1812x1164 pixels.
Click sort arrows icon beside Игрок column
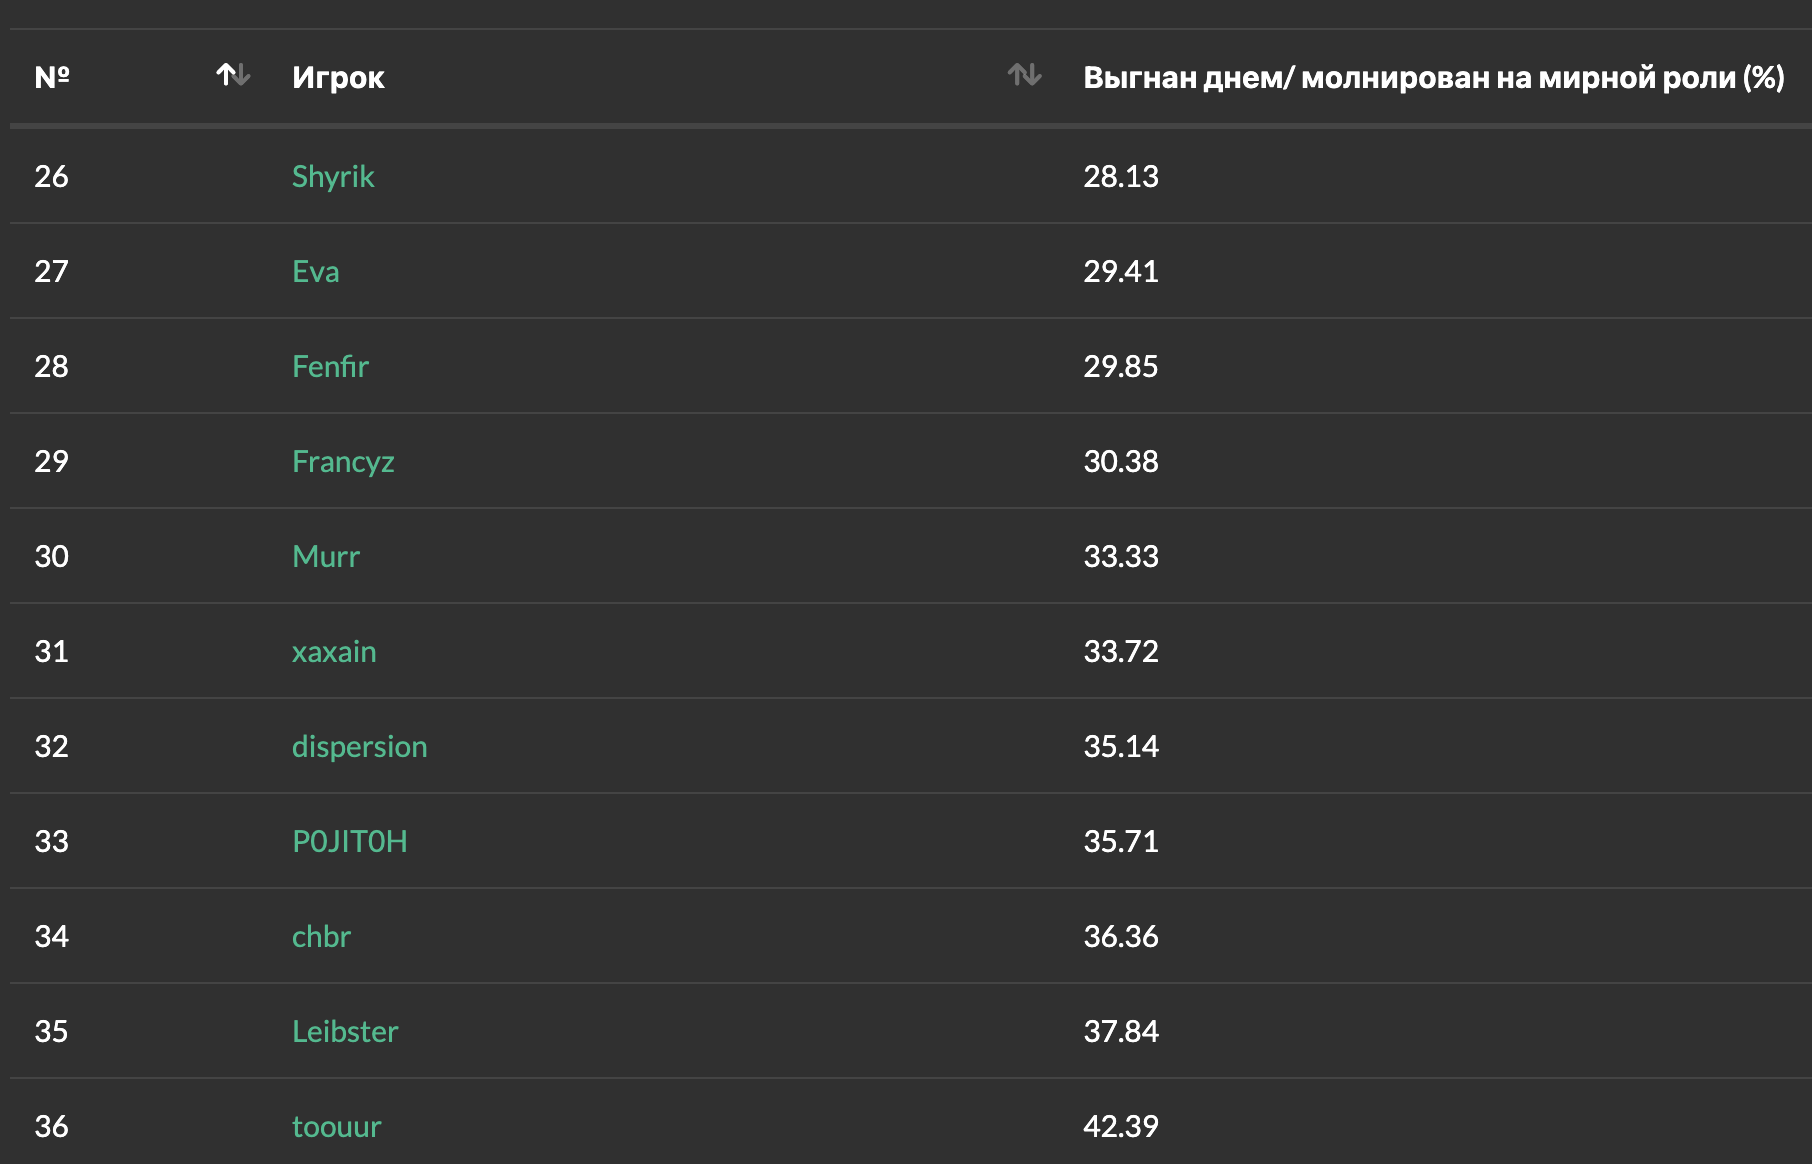(1024, 75)
